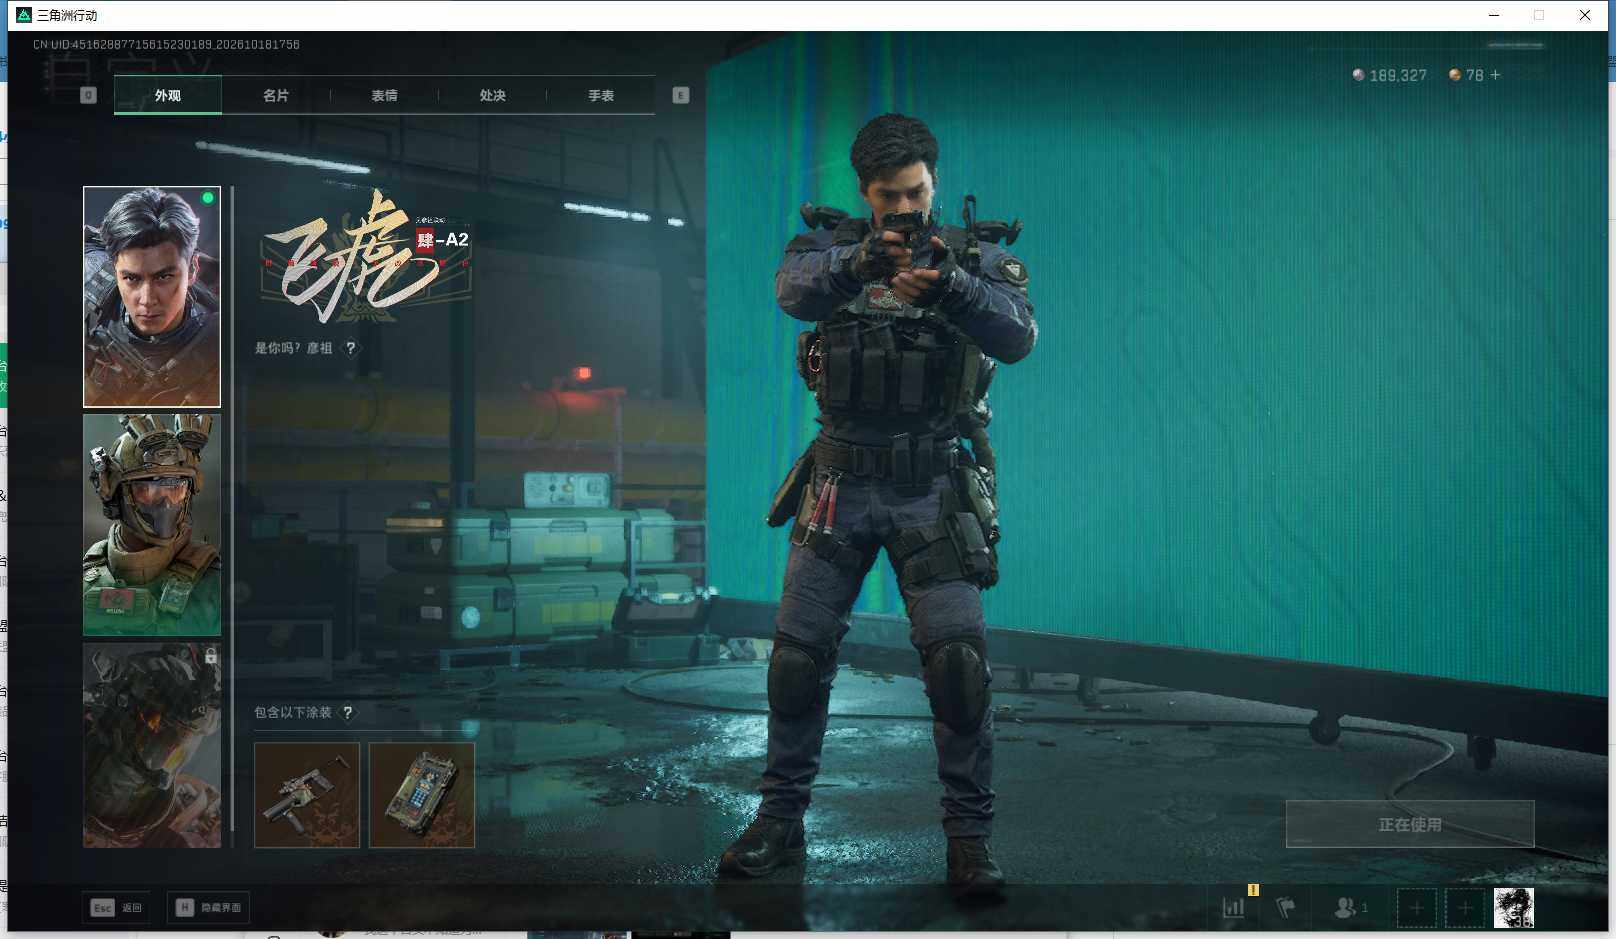Switch to the 表情 tab
This screenshot has height=939, width=1616.
pyautogui.click(x=384, y=95)
